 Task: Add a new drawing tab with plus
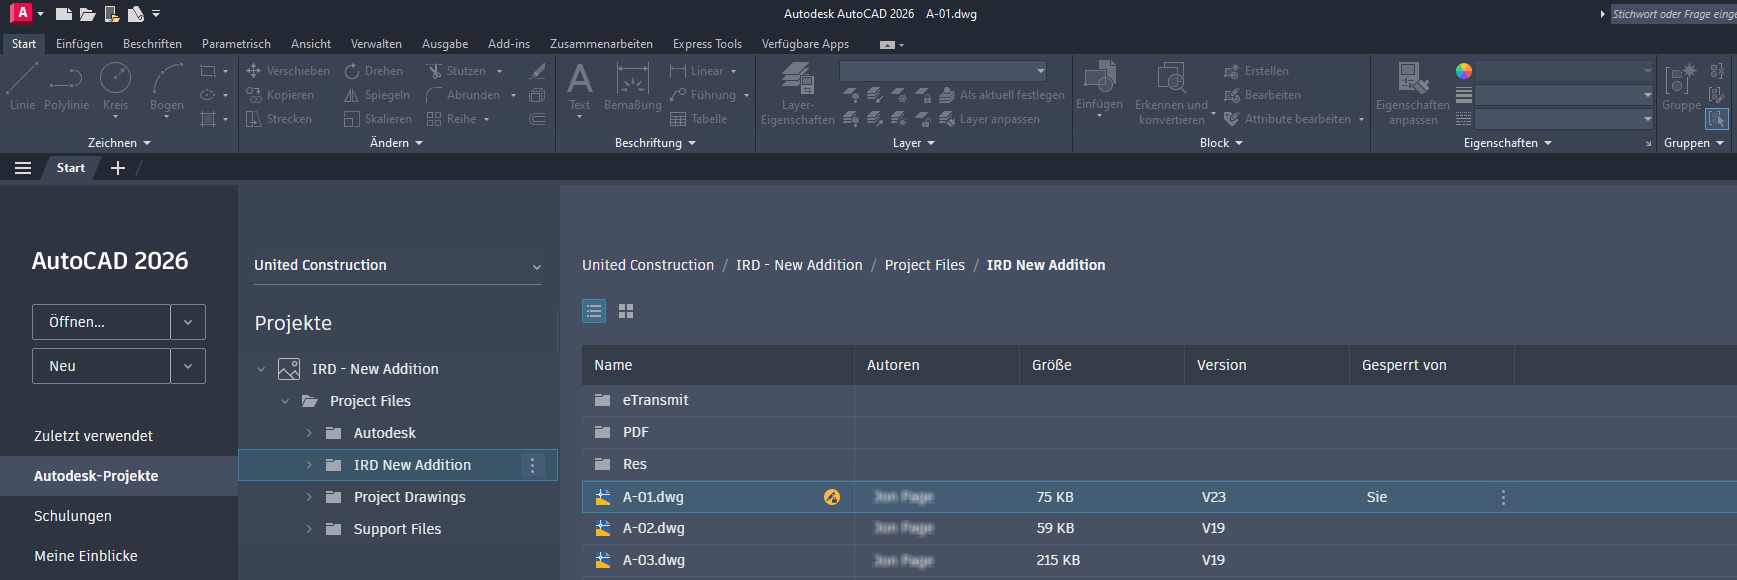[118, 168]
